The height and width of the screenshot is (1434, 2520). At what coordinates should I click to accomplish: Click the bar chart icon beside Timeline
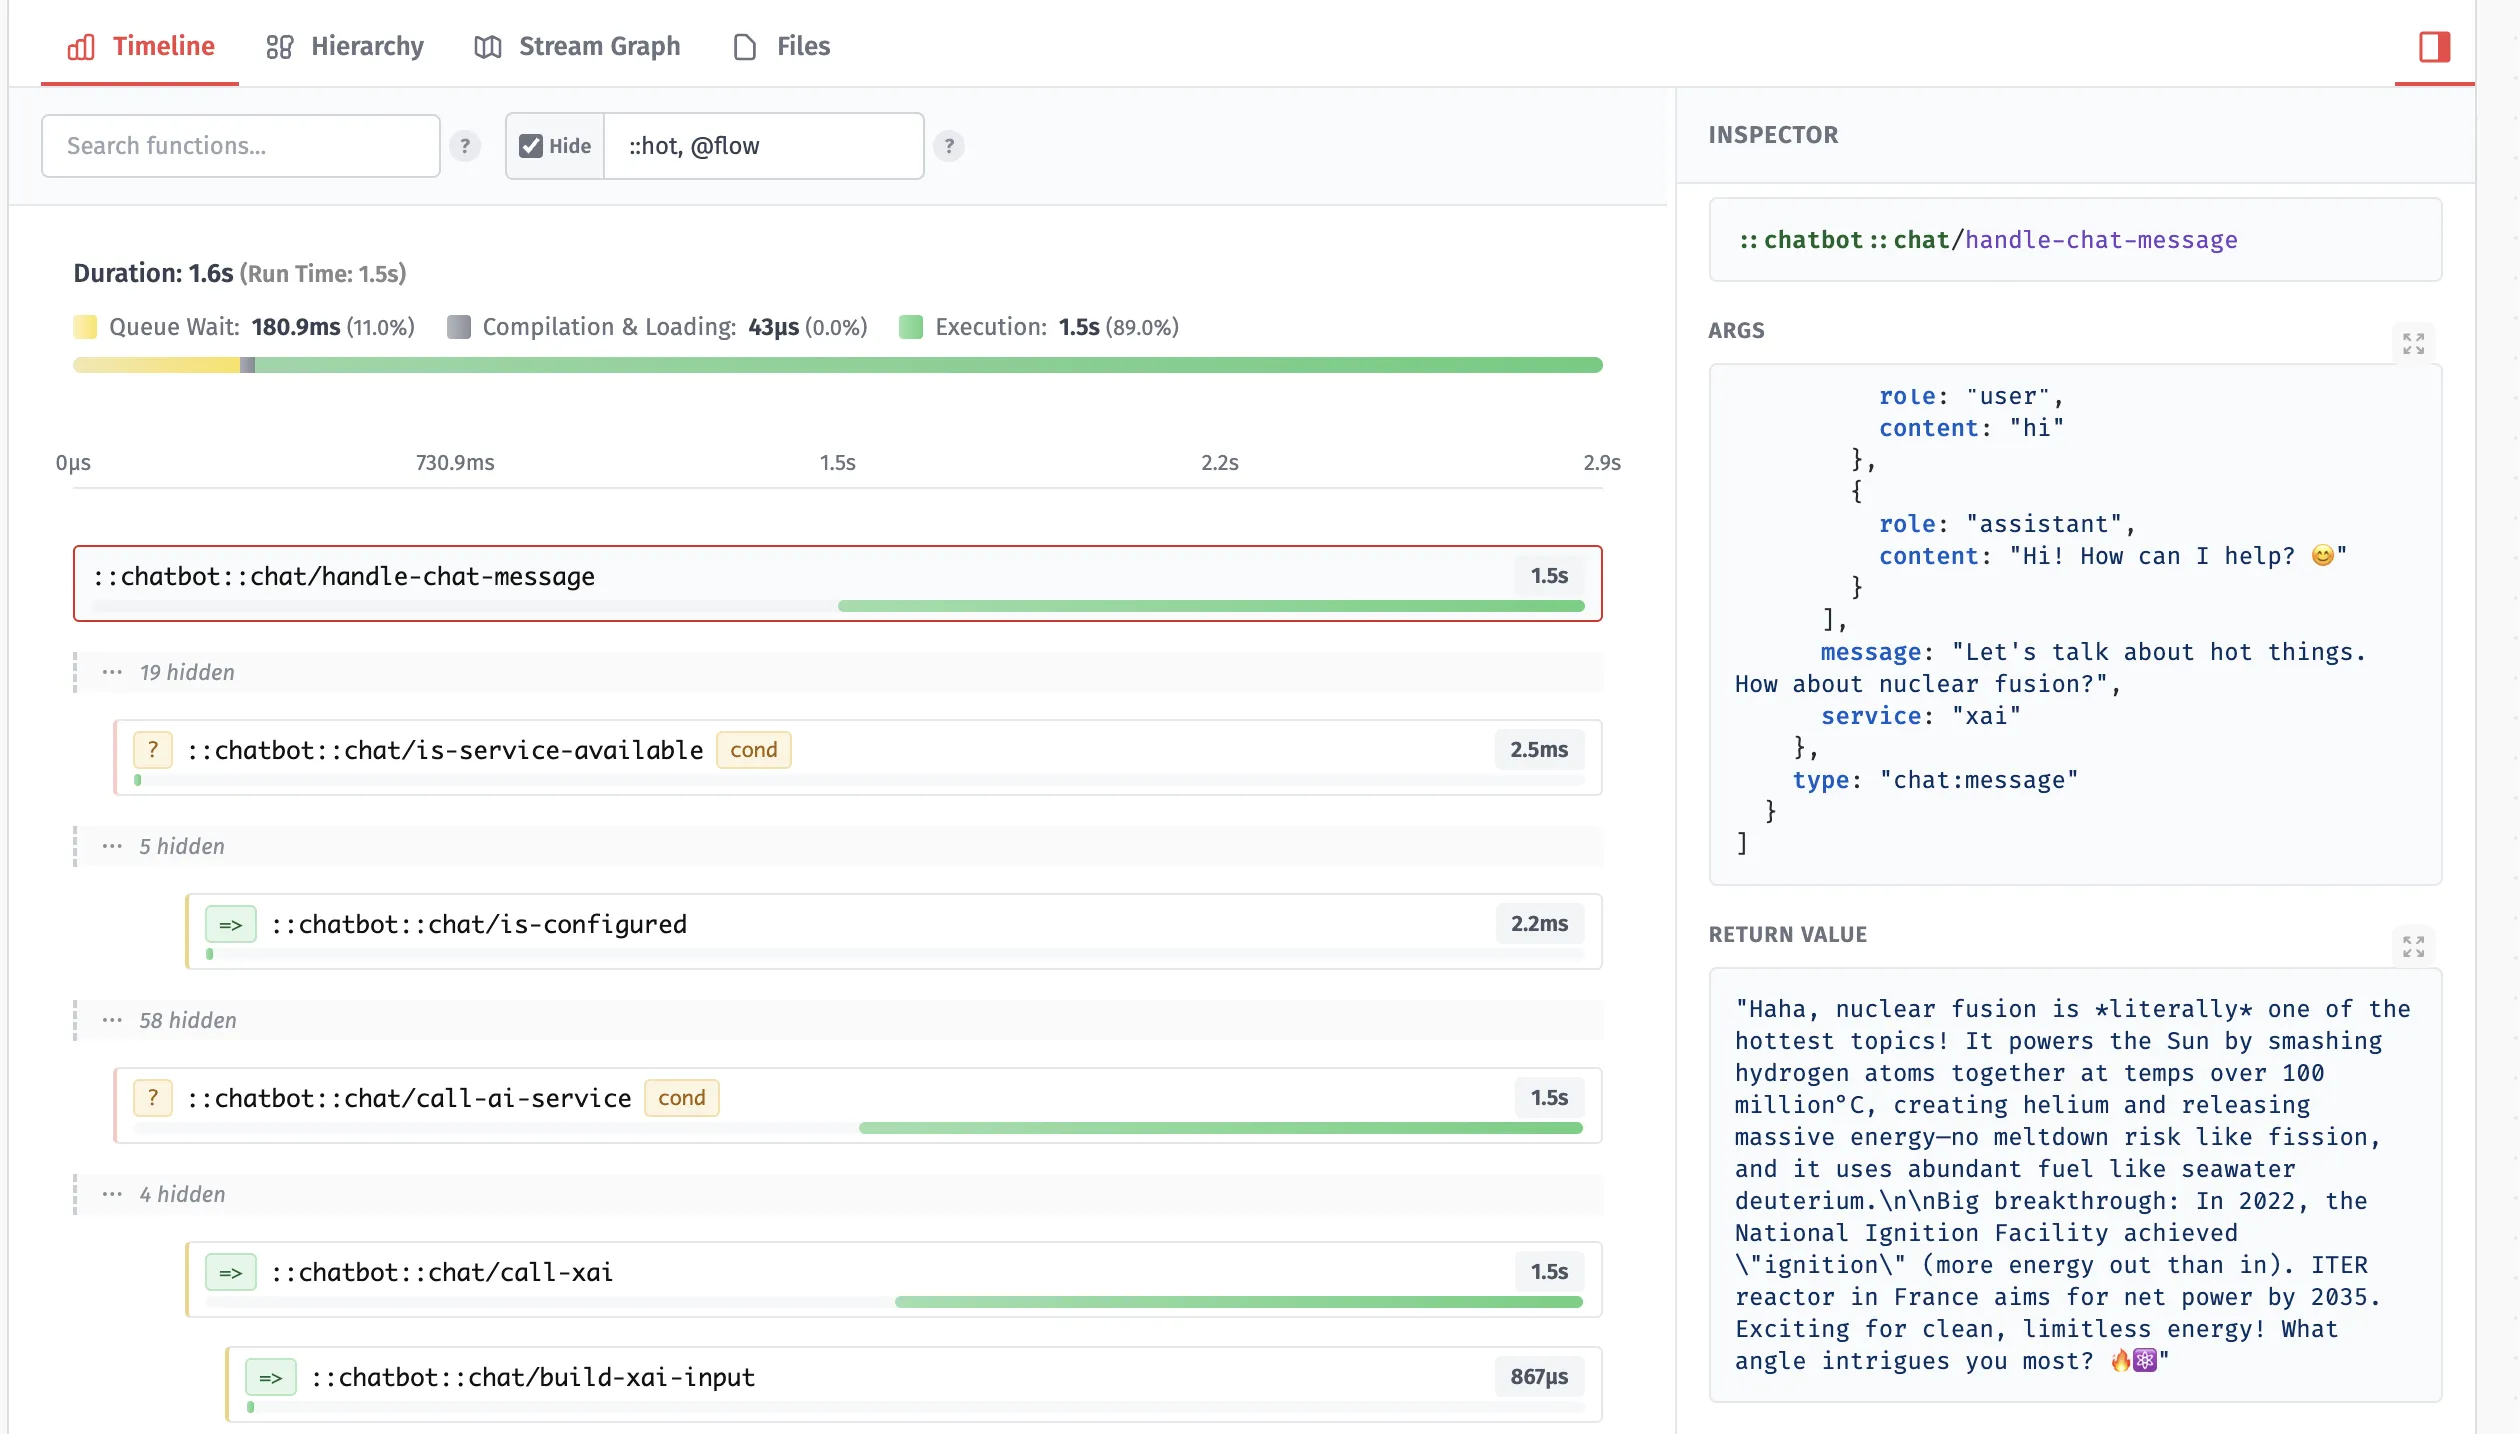tap(80, 46)
